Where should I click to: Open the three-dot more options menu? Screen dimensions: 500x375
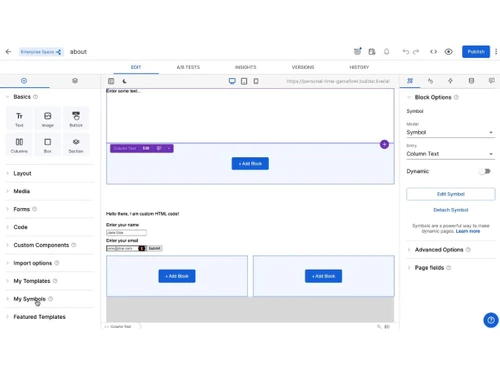[x=496, y=52]
